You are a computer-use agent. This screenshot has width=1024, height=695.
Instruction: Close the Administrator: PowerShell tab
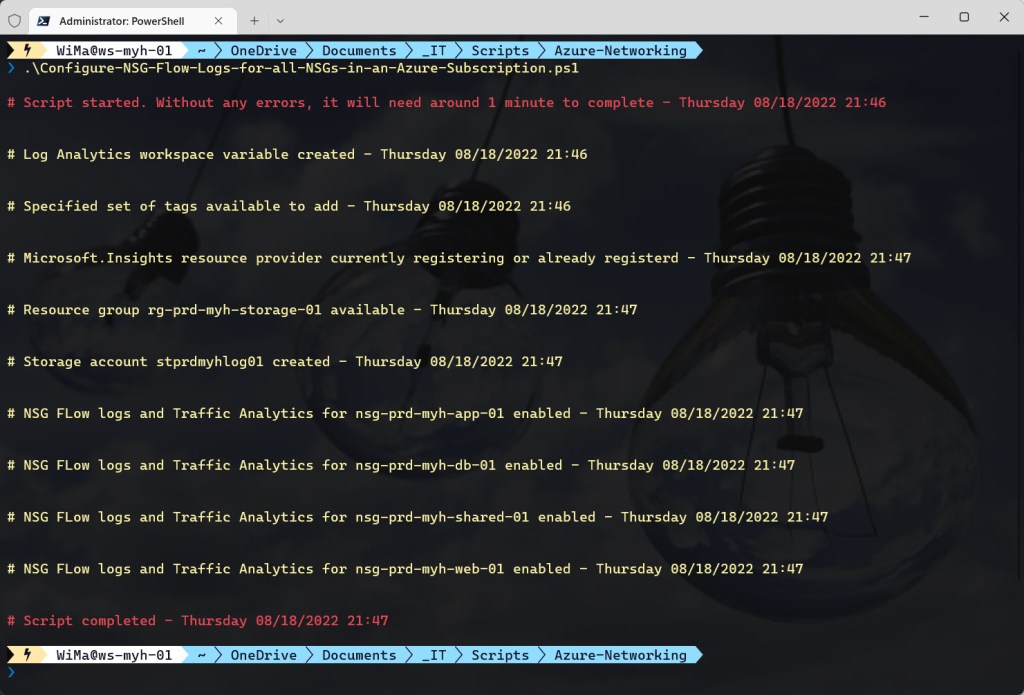coord(220,20)
